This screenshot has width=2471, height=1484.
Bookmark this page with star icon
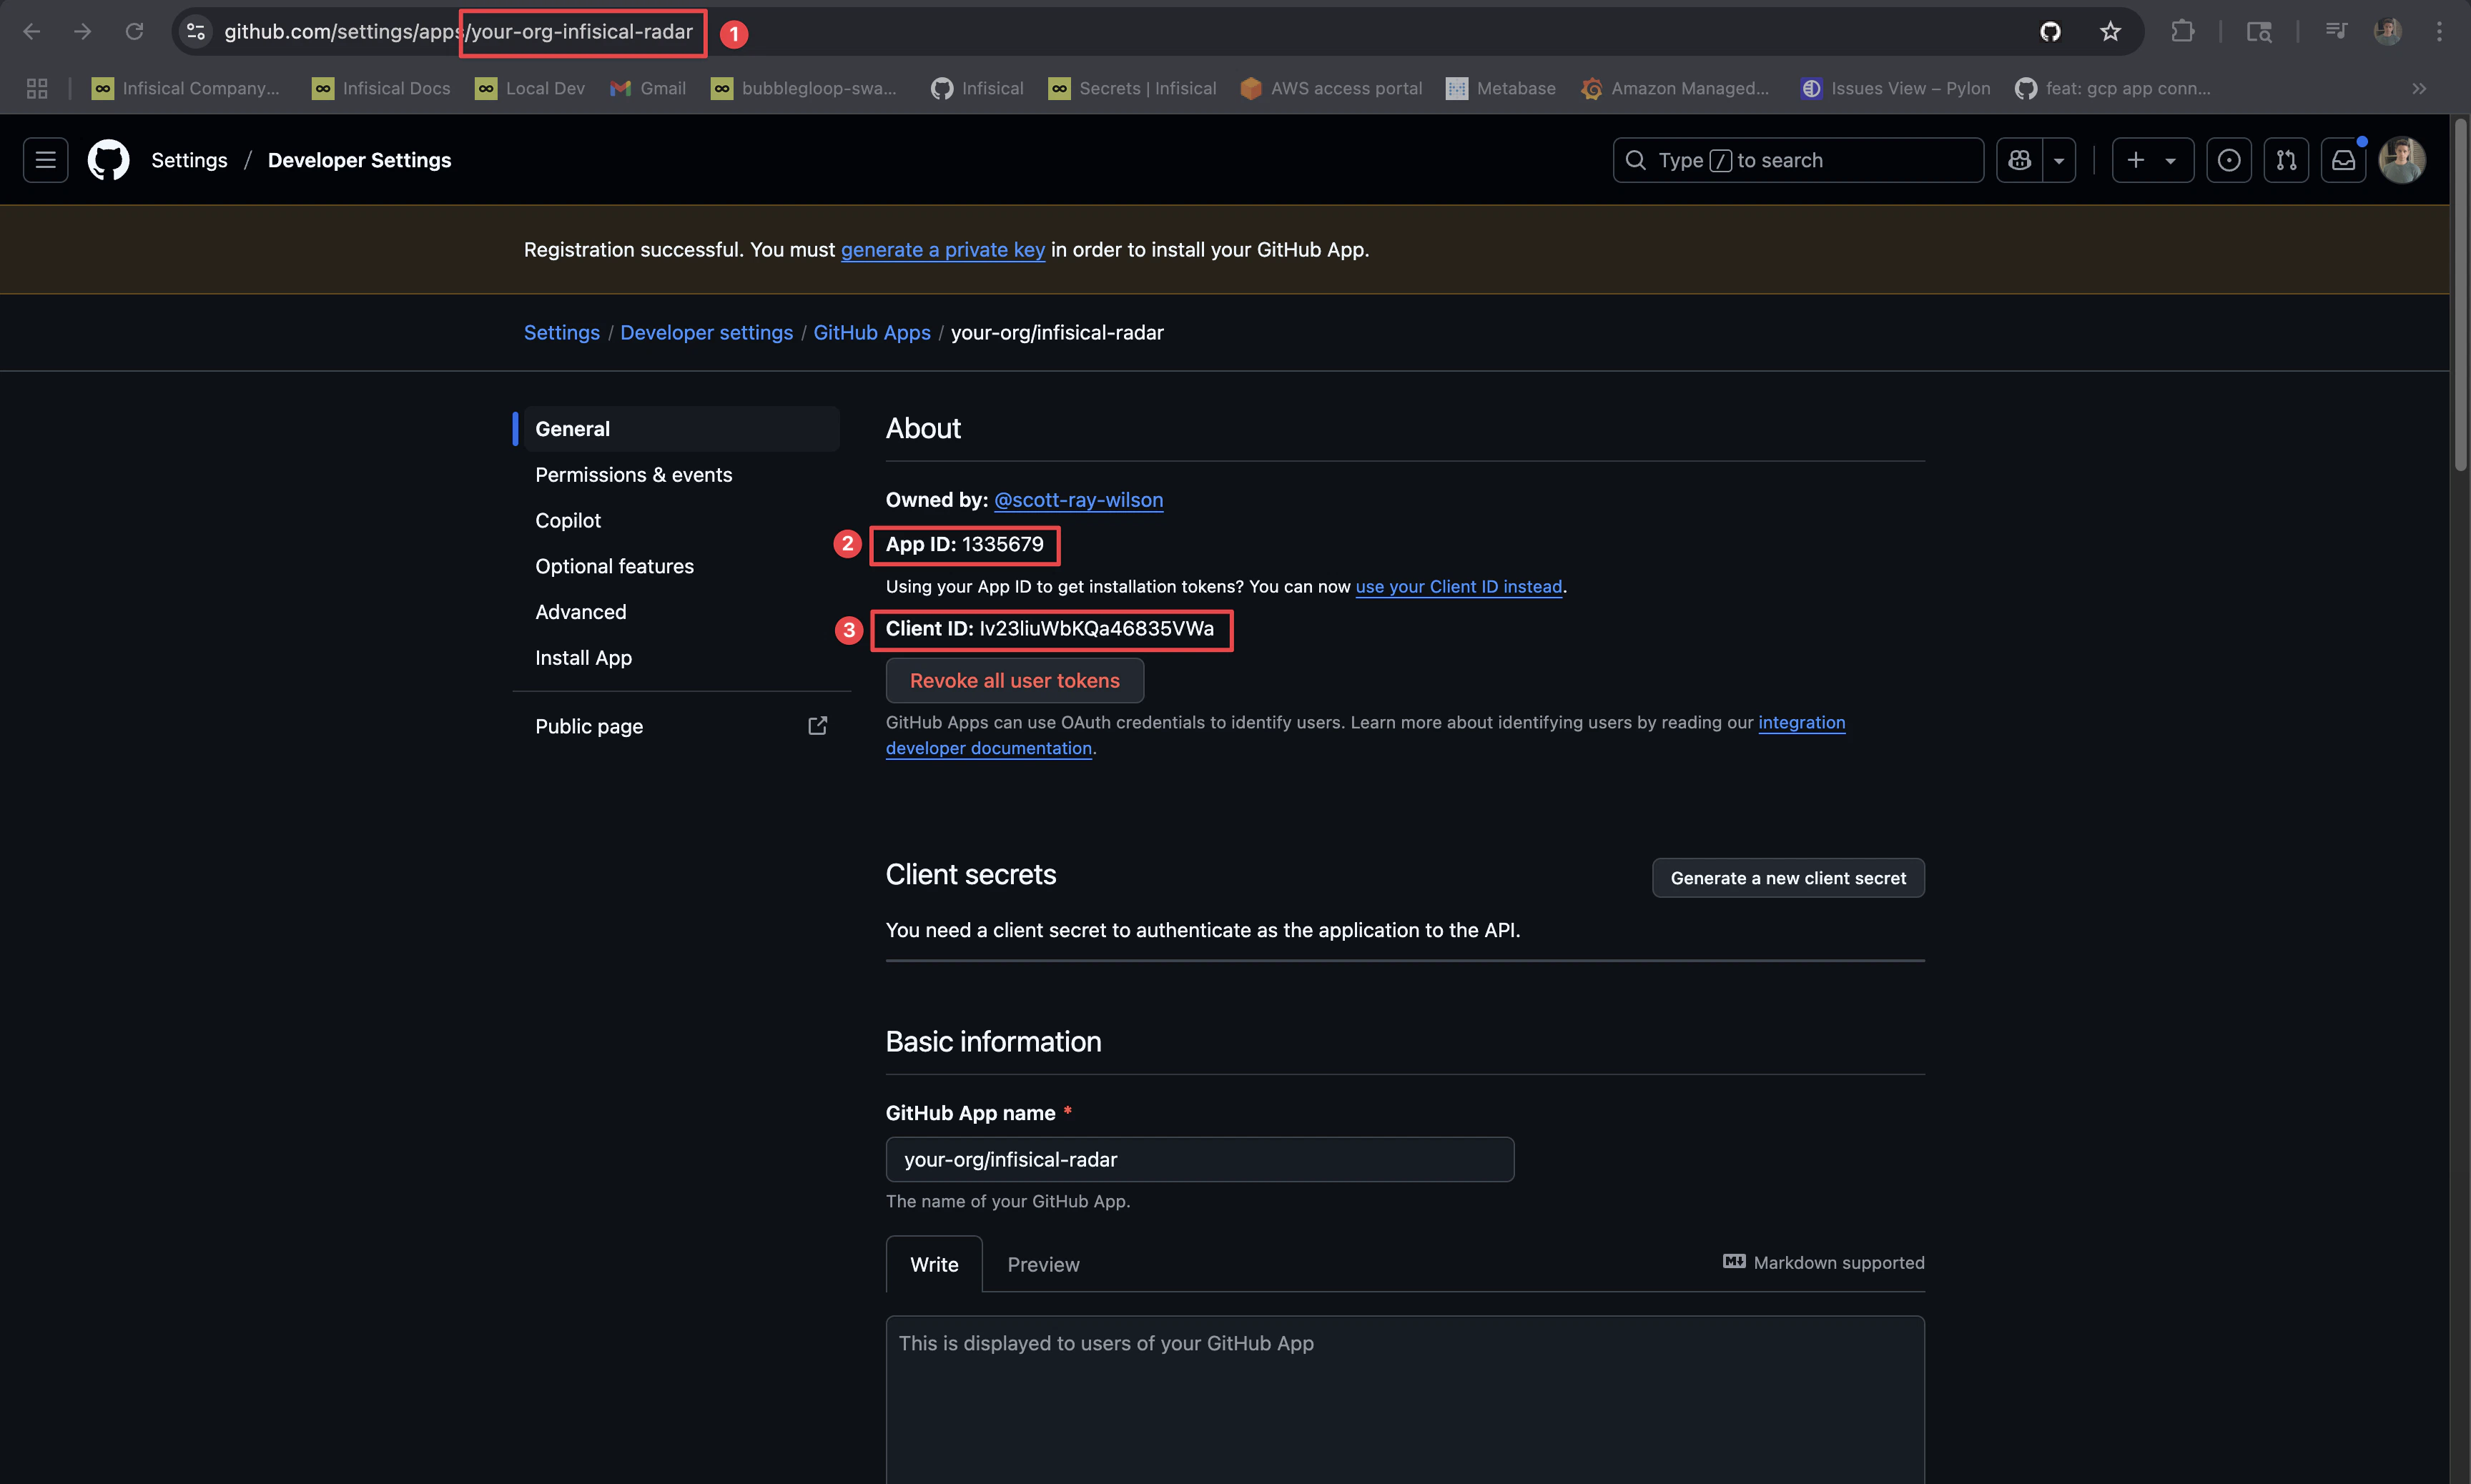2110,32
